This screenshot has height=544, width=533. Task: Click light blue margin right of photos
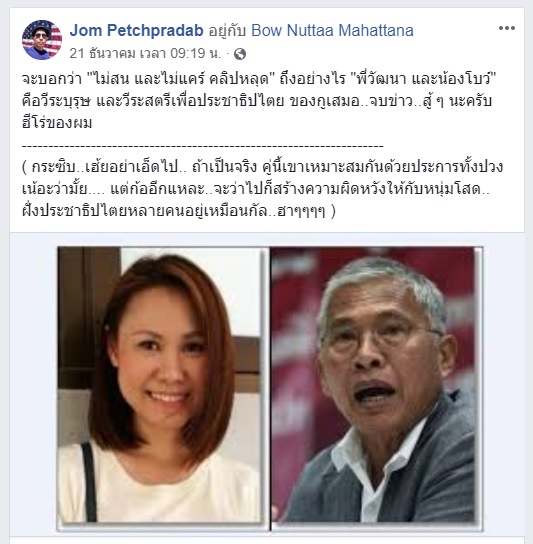click(503, 385)
